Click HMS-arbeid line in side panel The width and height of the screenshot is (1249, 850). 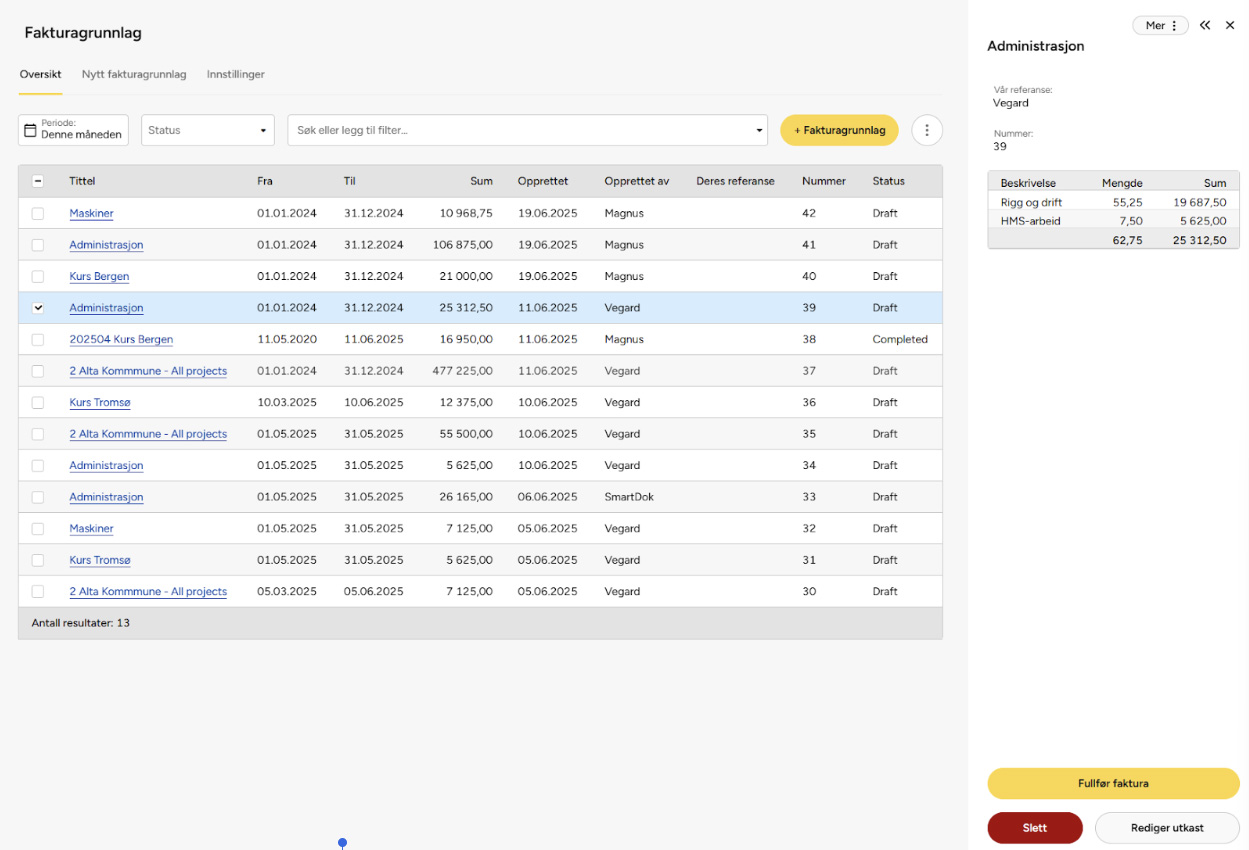pos(1113,221)
